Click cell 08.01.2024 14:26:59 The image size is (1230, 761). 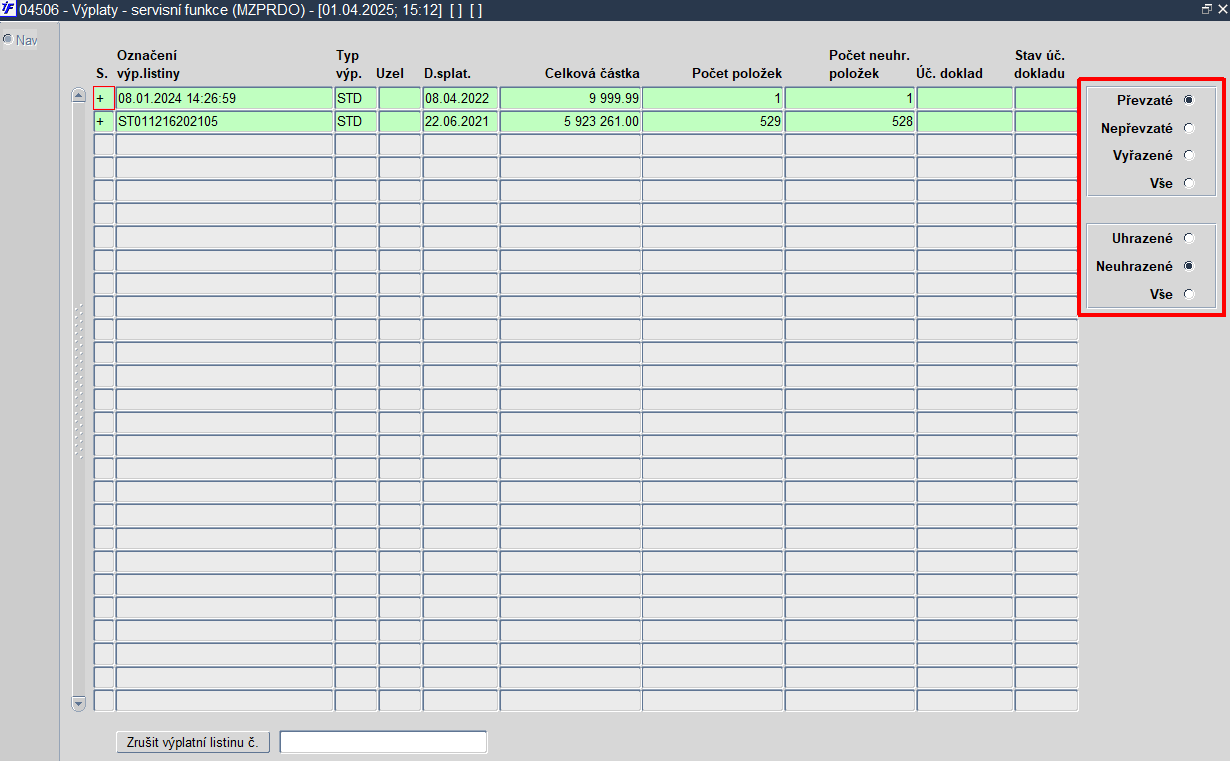(x=225, y=98)
